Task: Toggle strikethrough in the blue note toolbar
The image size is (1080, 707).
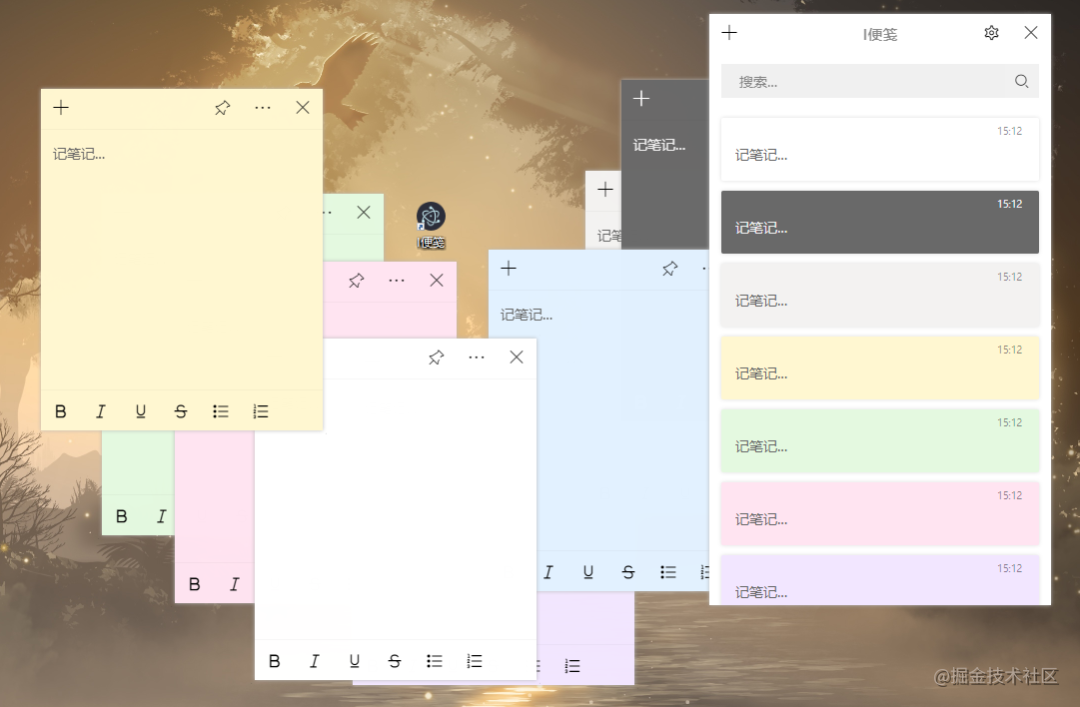Action: click(x=628, y=572)
